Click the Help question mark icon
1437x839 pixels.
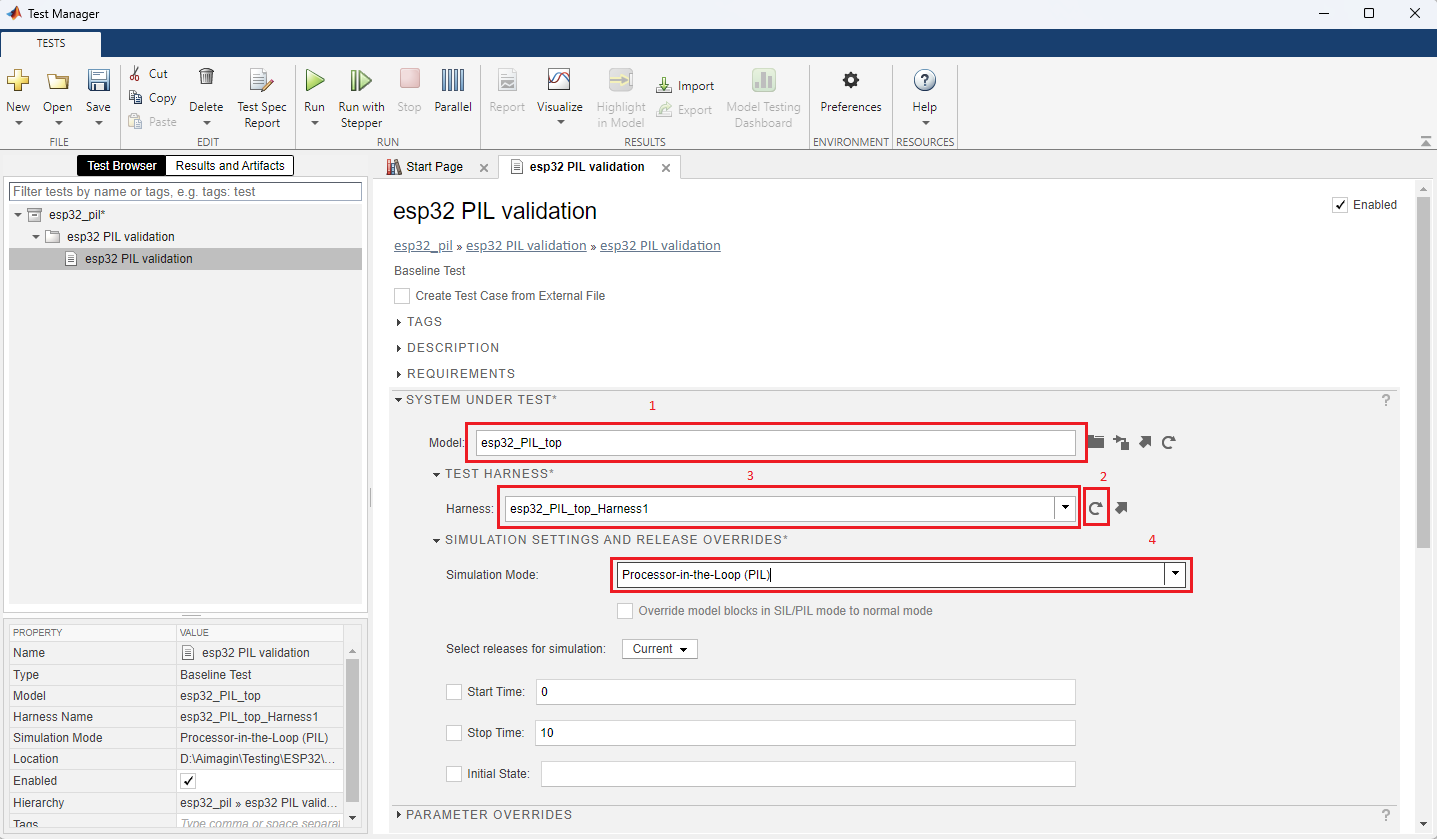pyautogui.click(x=925, y=81)
